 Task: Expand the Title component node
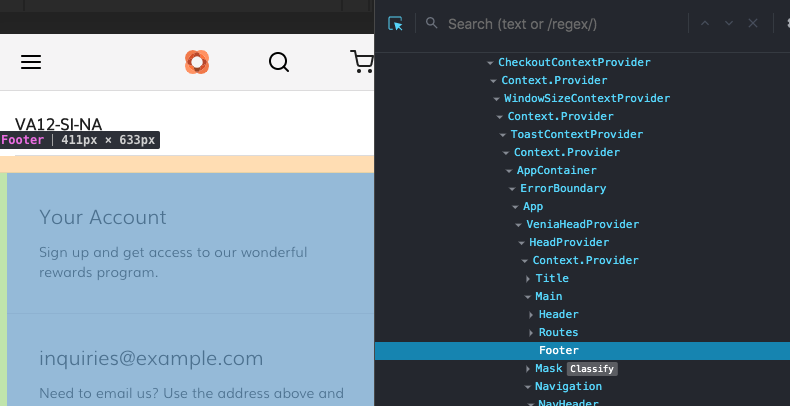tap(528, 279)
